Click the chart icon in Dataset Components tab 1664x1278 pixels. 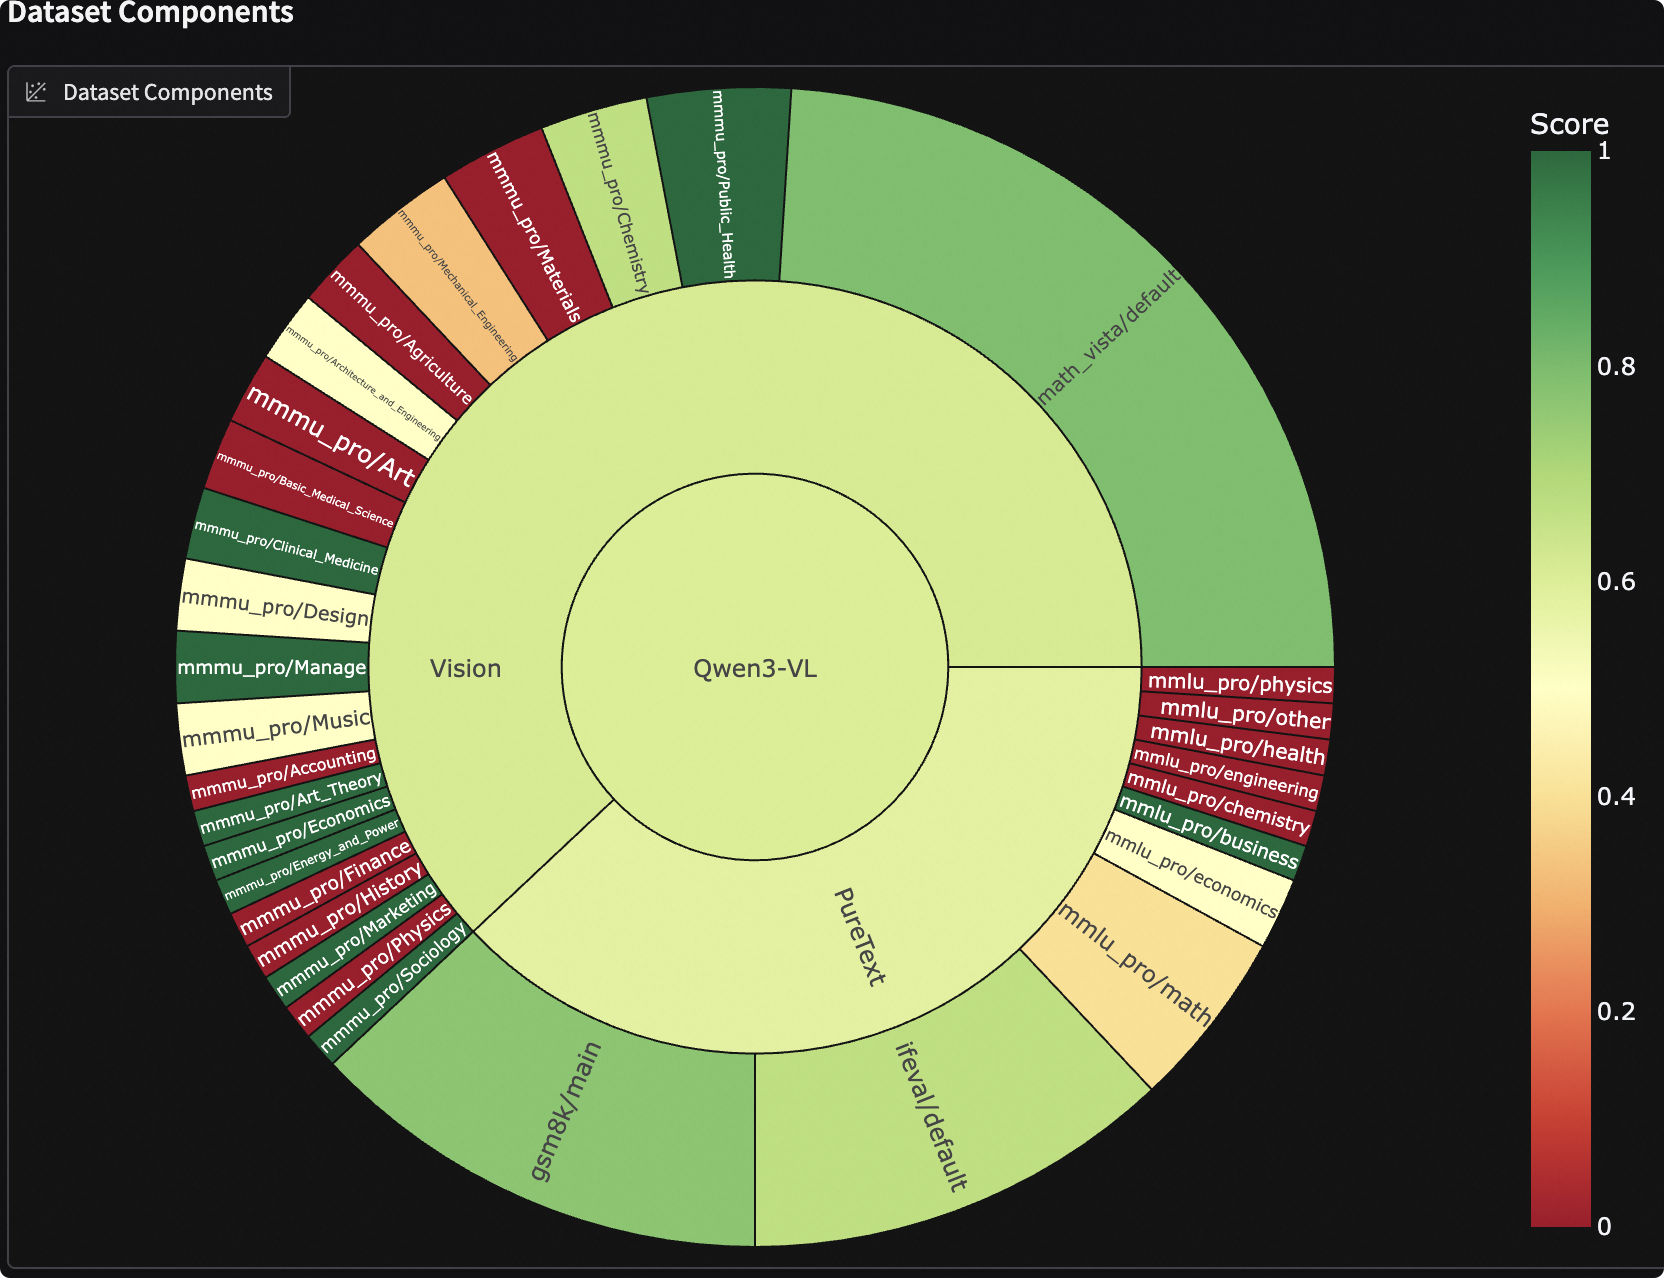[x=36, y=92]
